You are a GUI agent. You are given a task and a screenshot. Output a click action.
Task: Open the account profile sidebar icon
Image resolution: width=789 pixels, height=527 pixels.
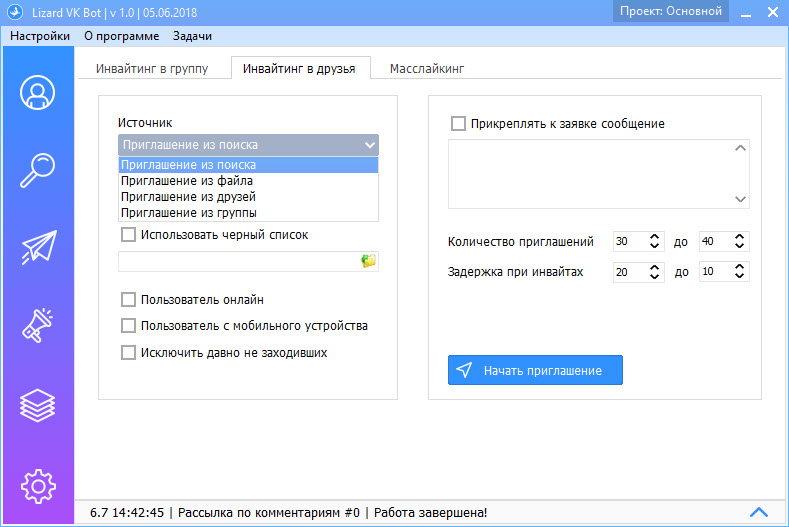(x=37, y=93)
